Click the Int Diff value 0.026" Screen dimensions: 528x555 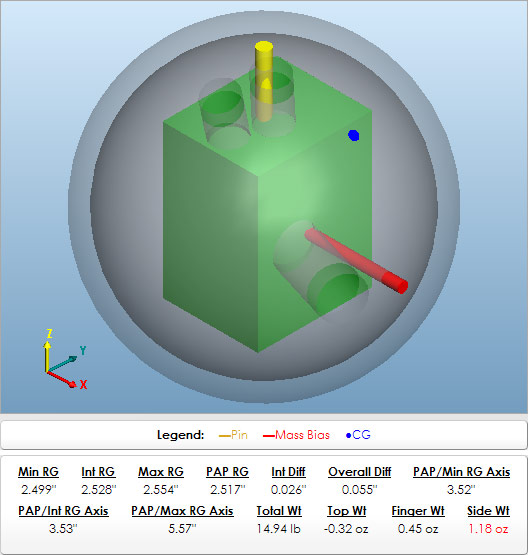[x=288, y=490]
